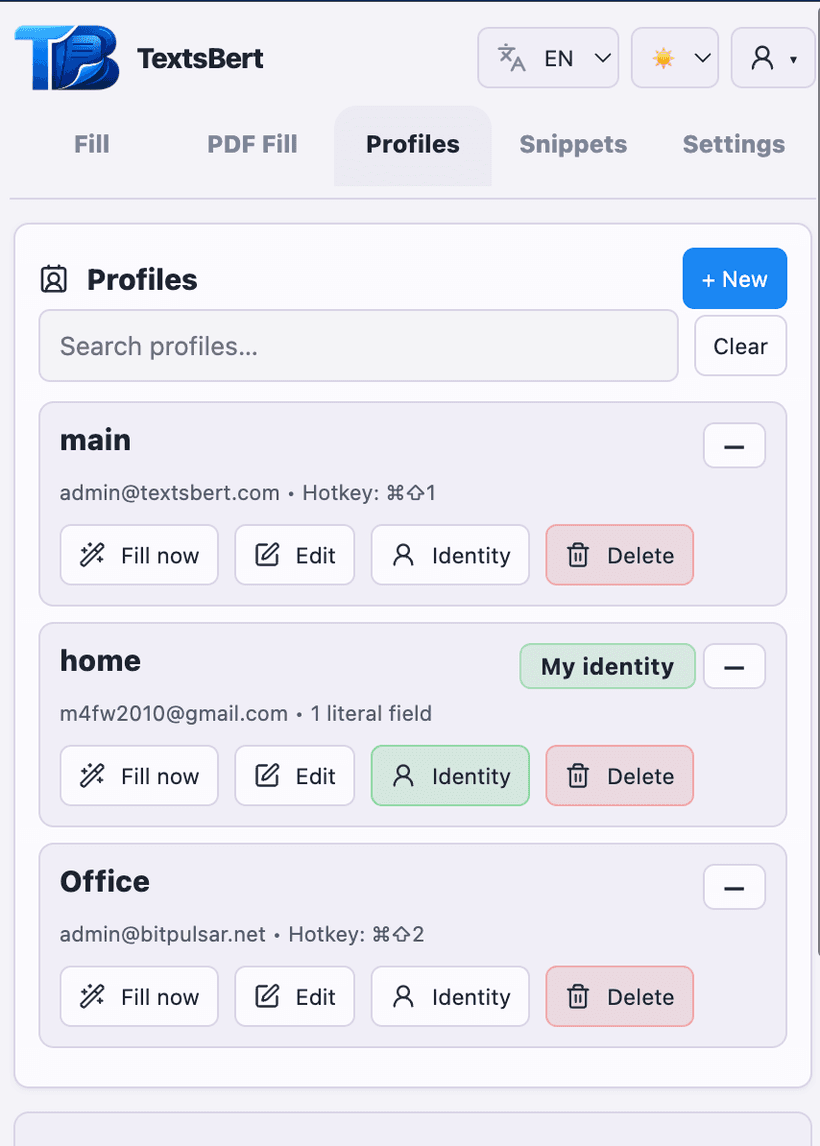Click the Profiles badge icon in the panel header
Viewport: 820px width, 1146px height.
pyautogui.click(x=55, y=280)
